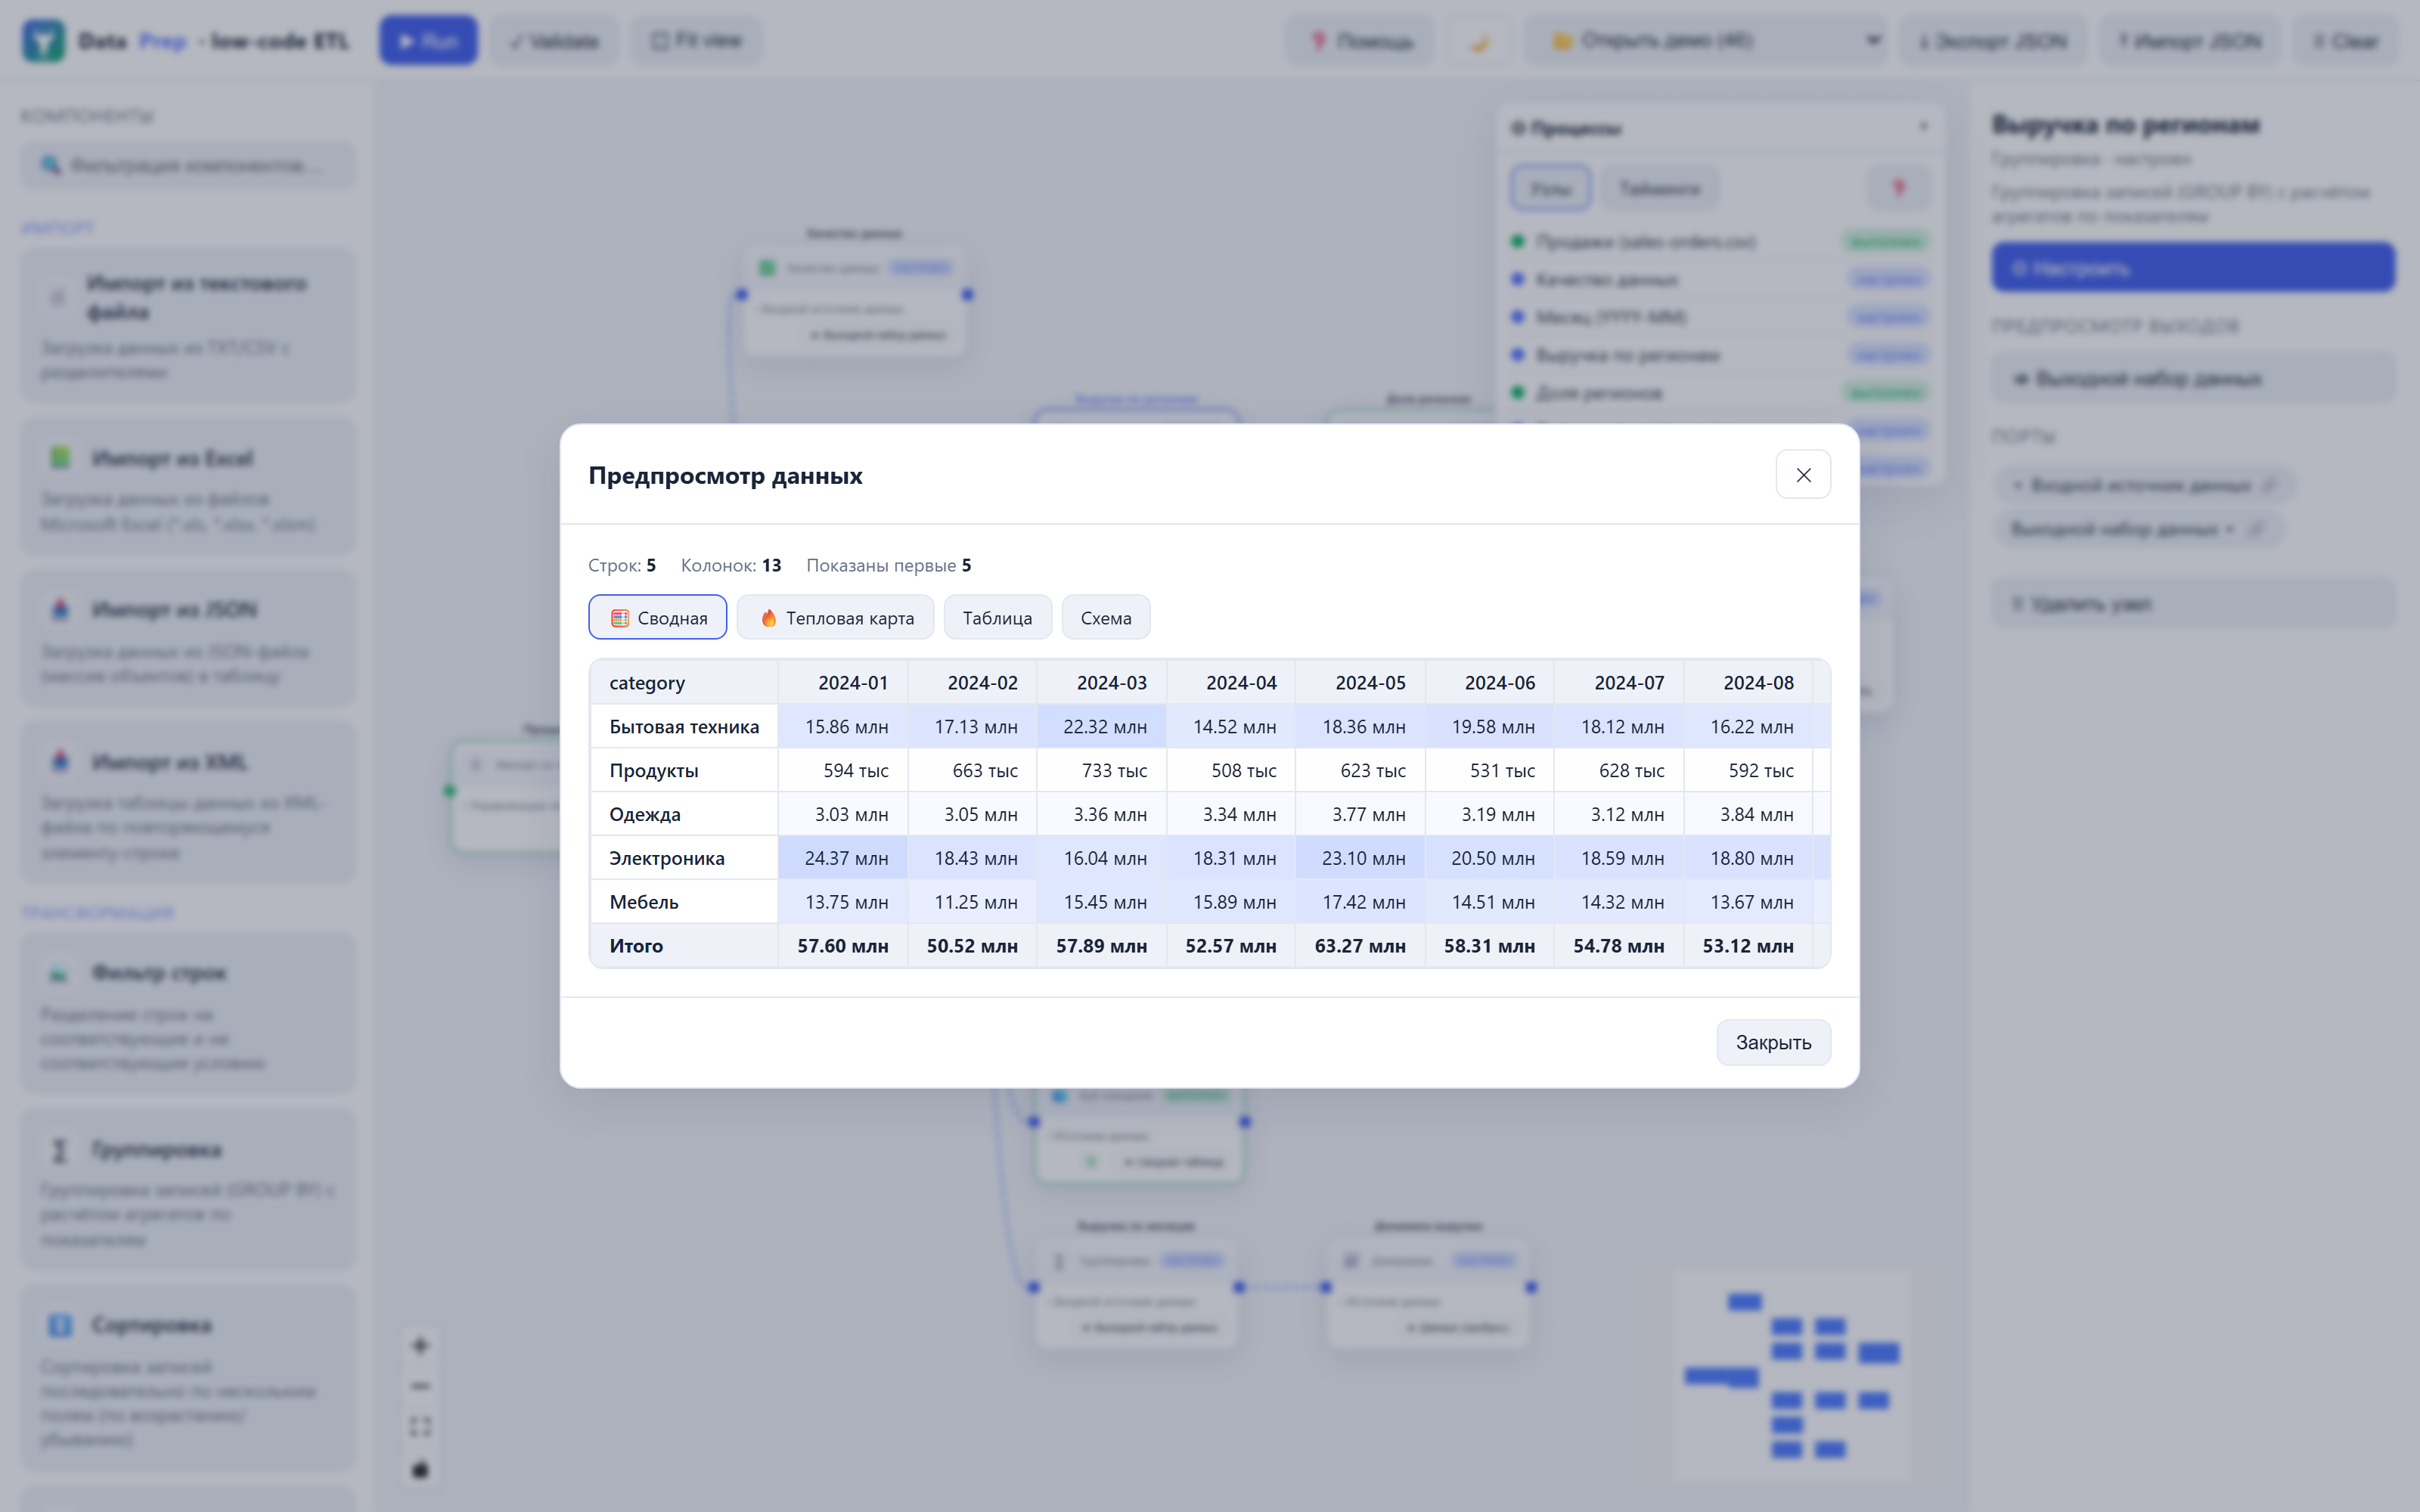
Task: Click Удалить узел in the right panel
Action: tap(2193, 603)
